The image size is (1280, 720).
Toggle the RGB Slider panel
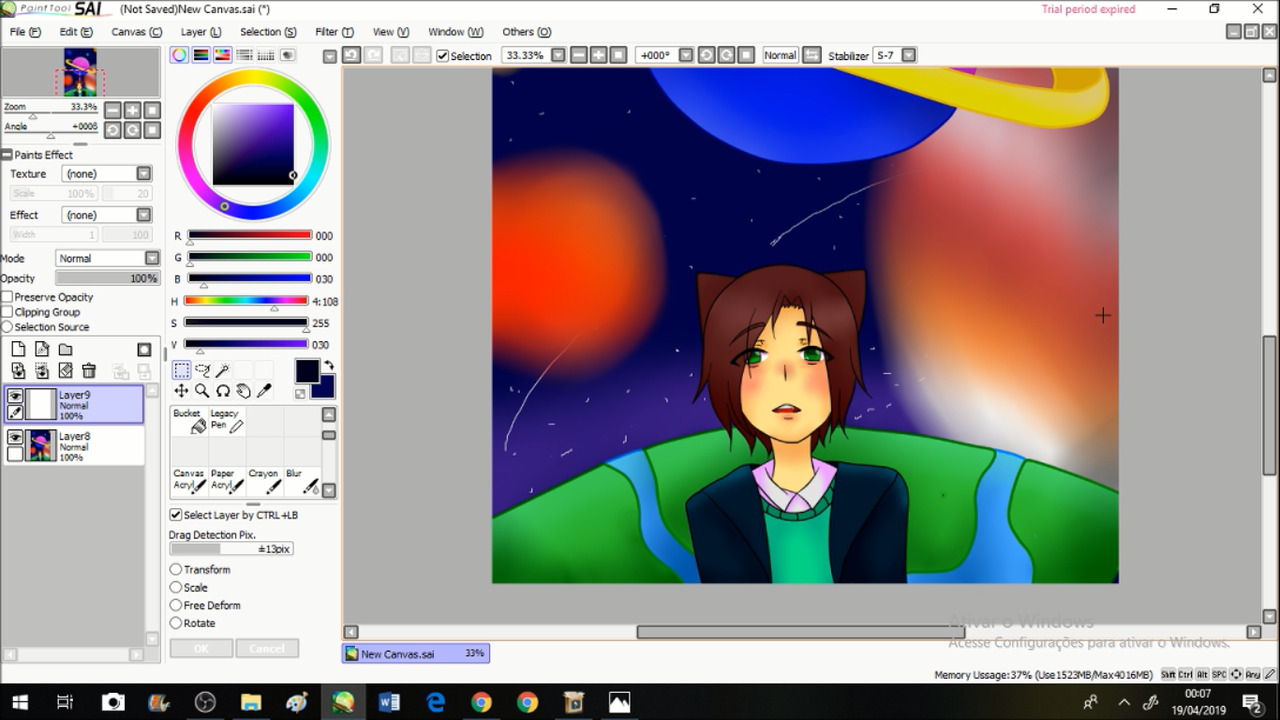201,55
